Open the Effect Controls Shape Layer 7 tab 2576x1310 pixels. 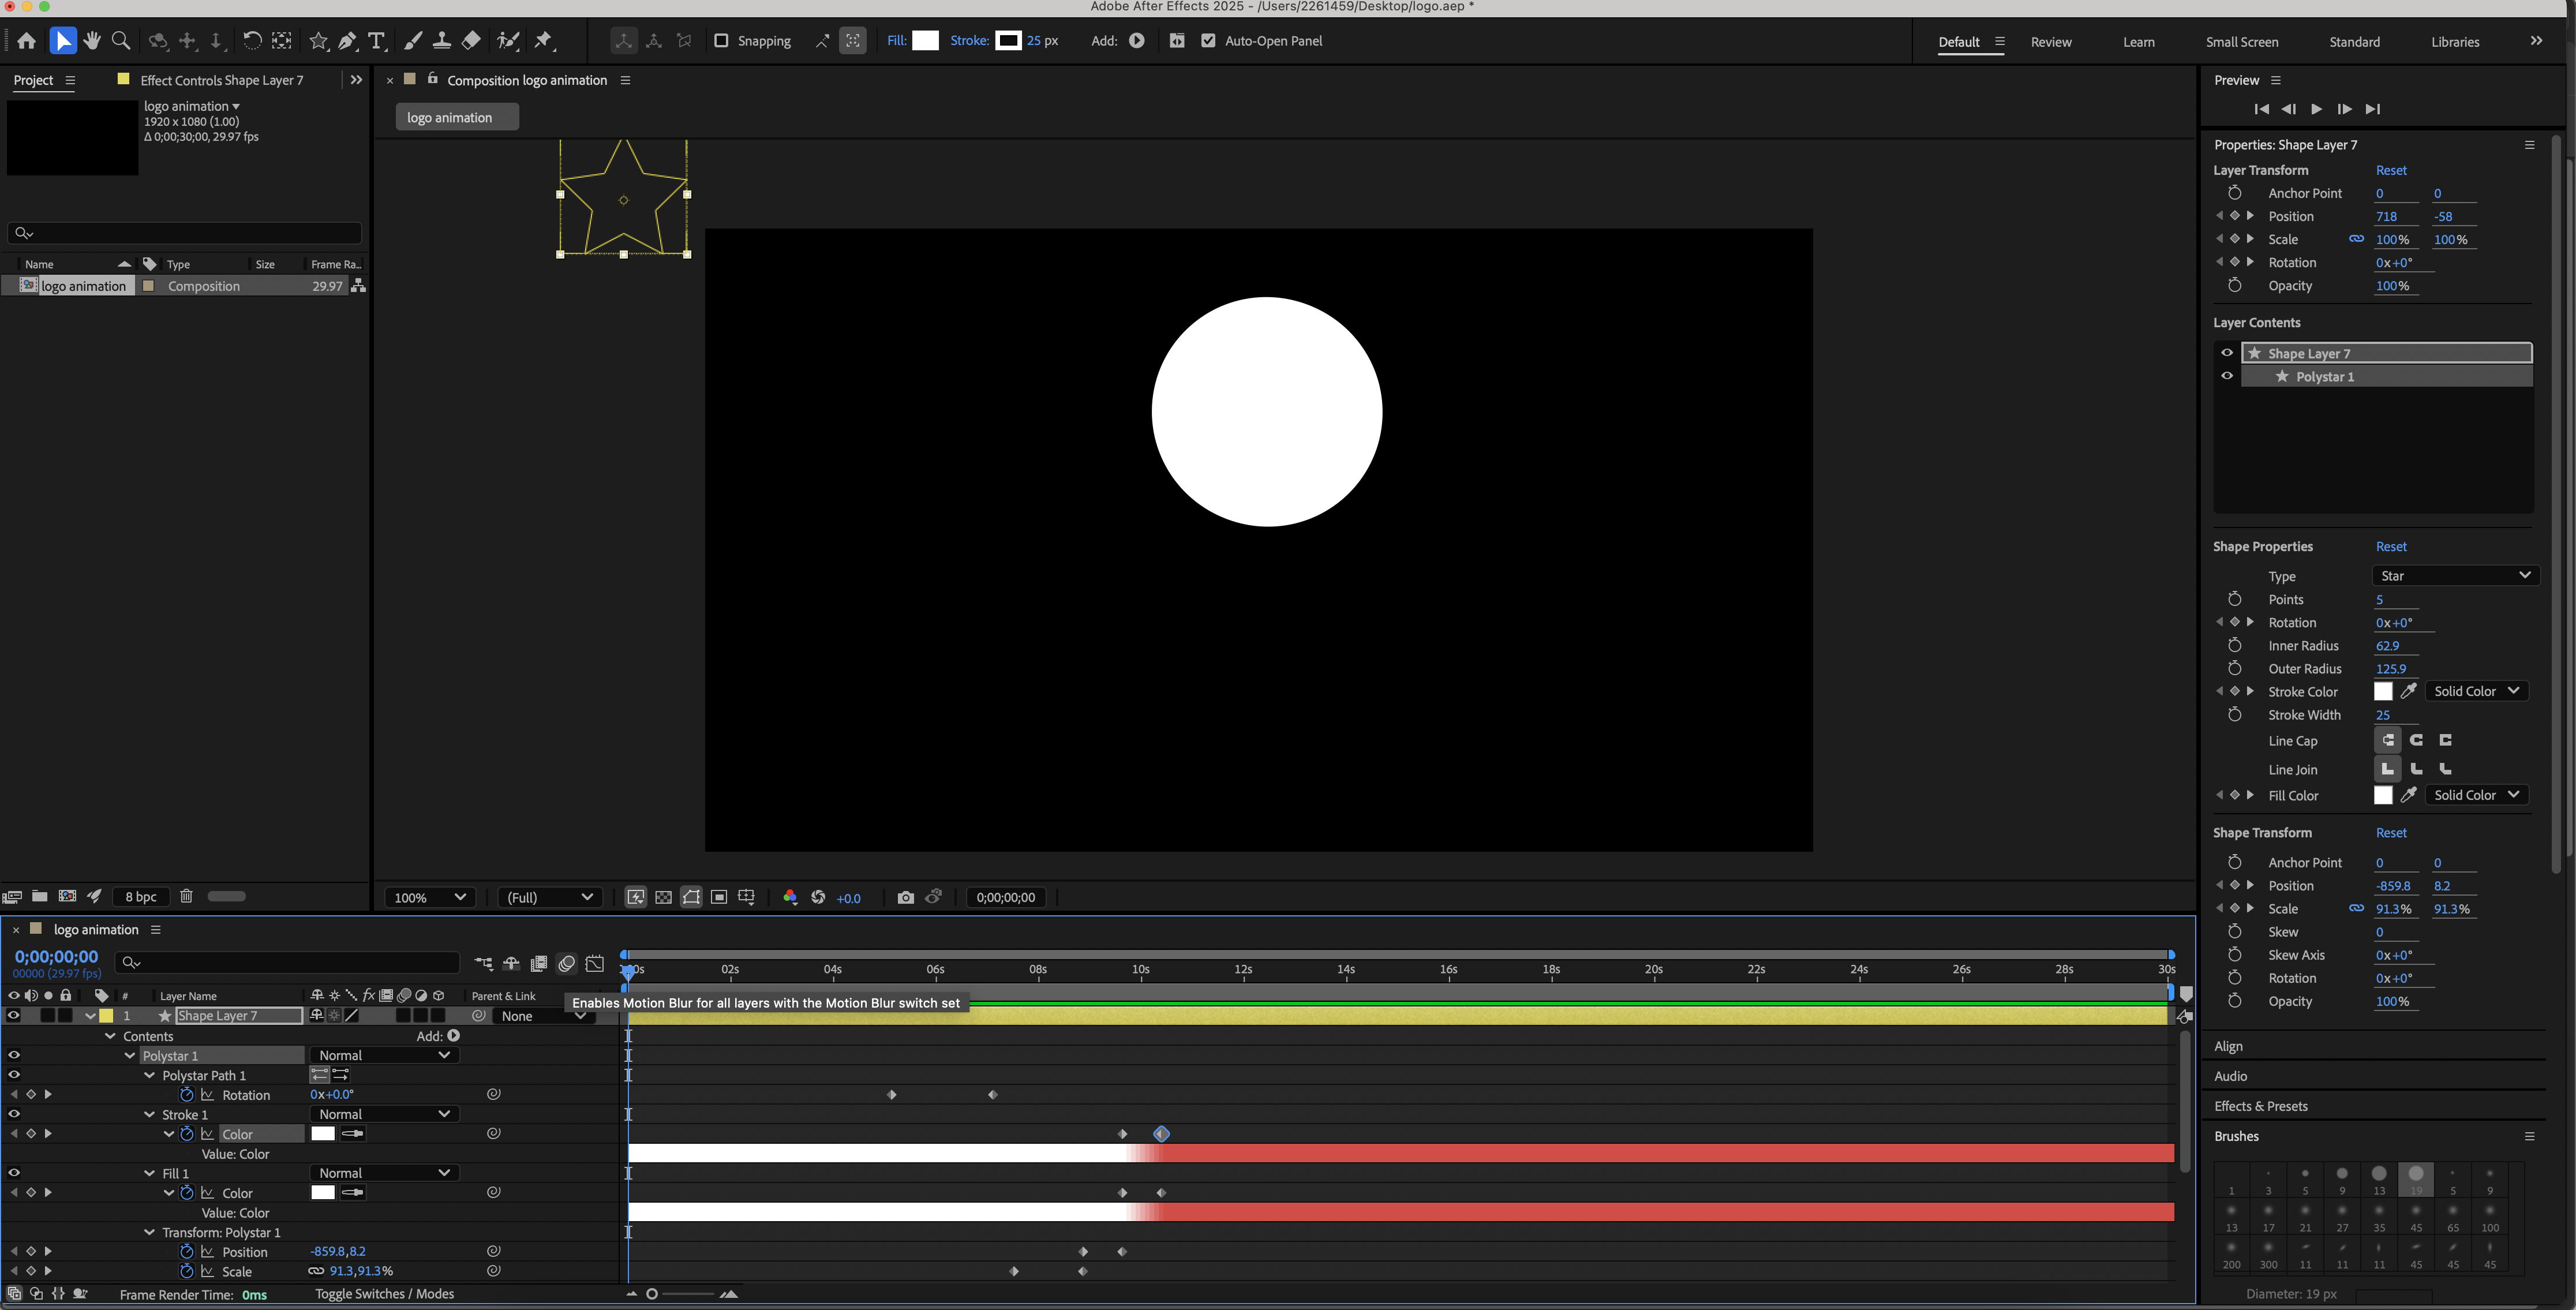tap(221, 80)
